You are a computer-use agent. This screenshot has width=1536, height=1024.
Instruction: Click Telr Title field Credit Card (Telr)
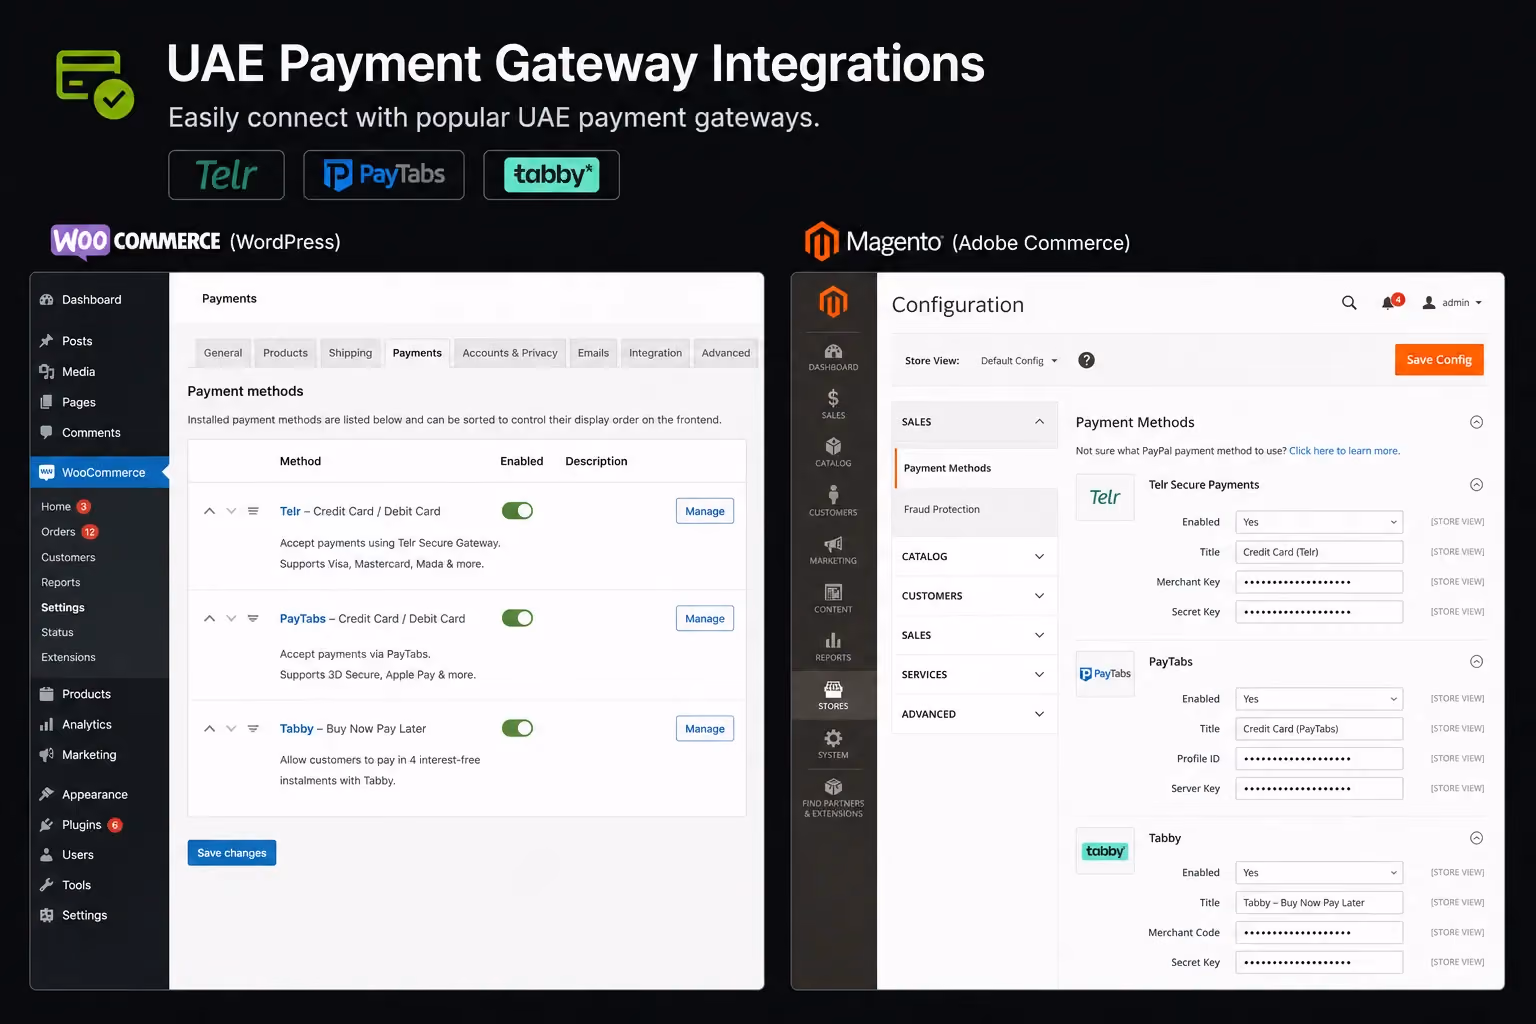1319,552
